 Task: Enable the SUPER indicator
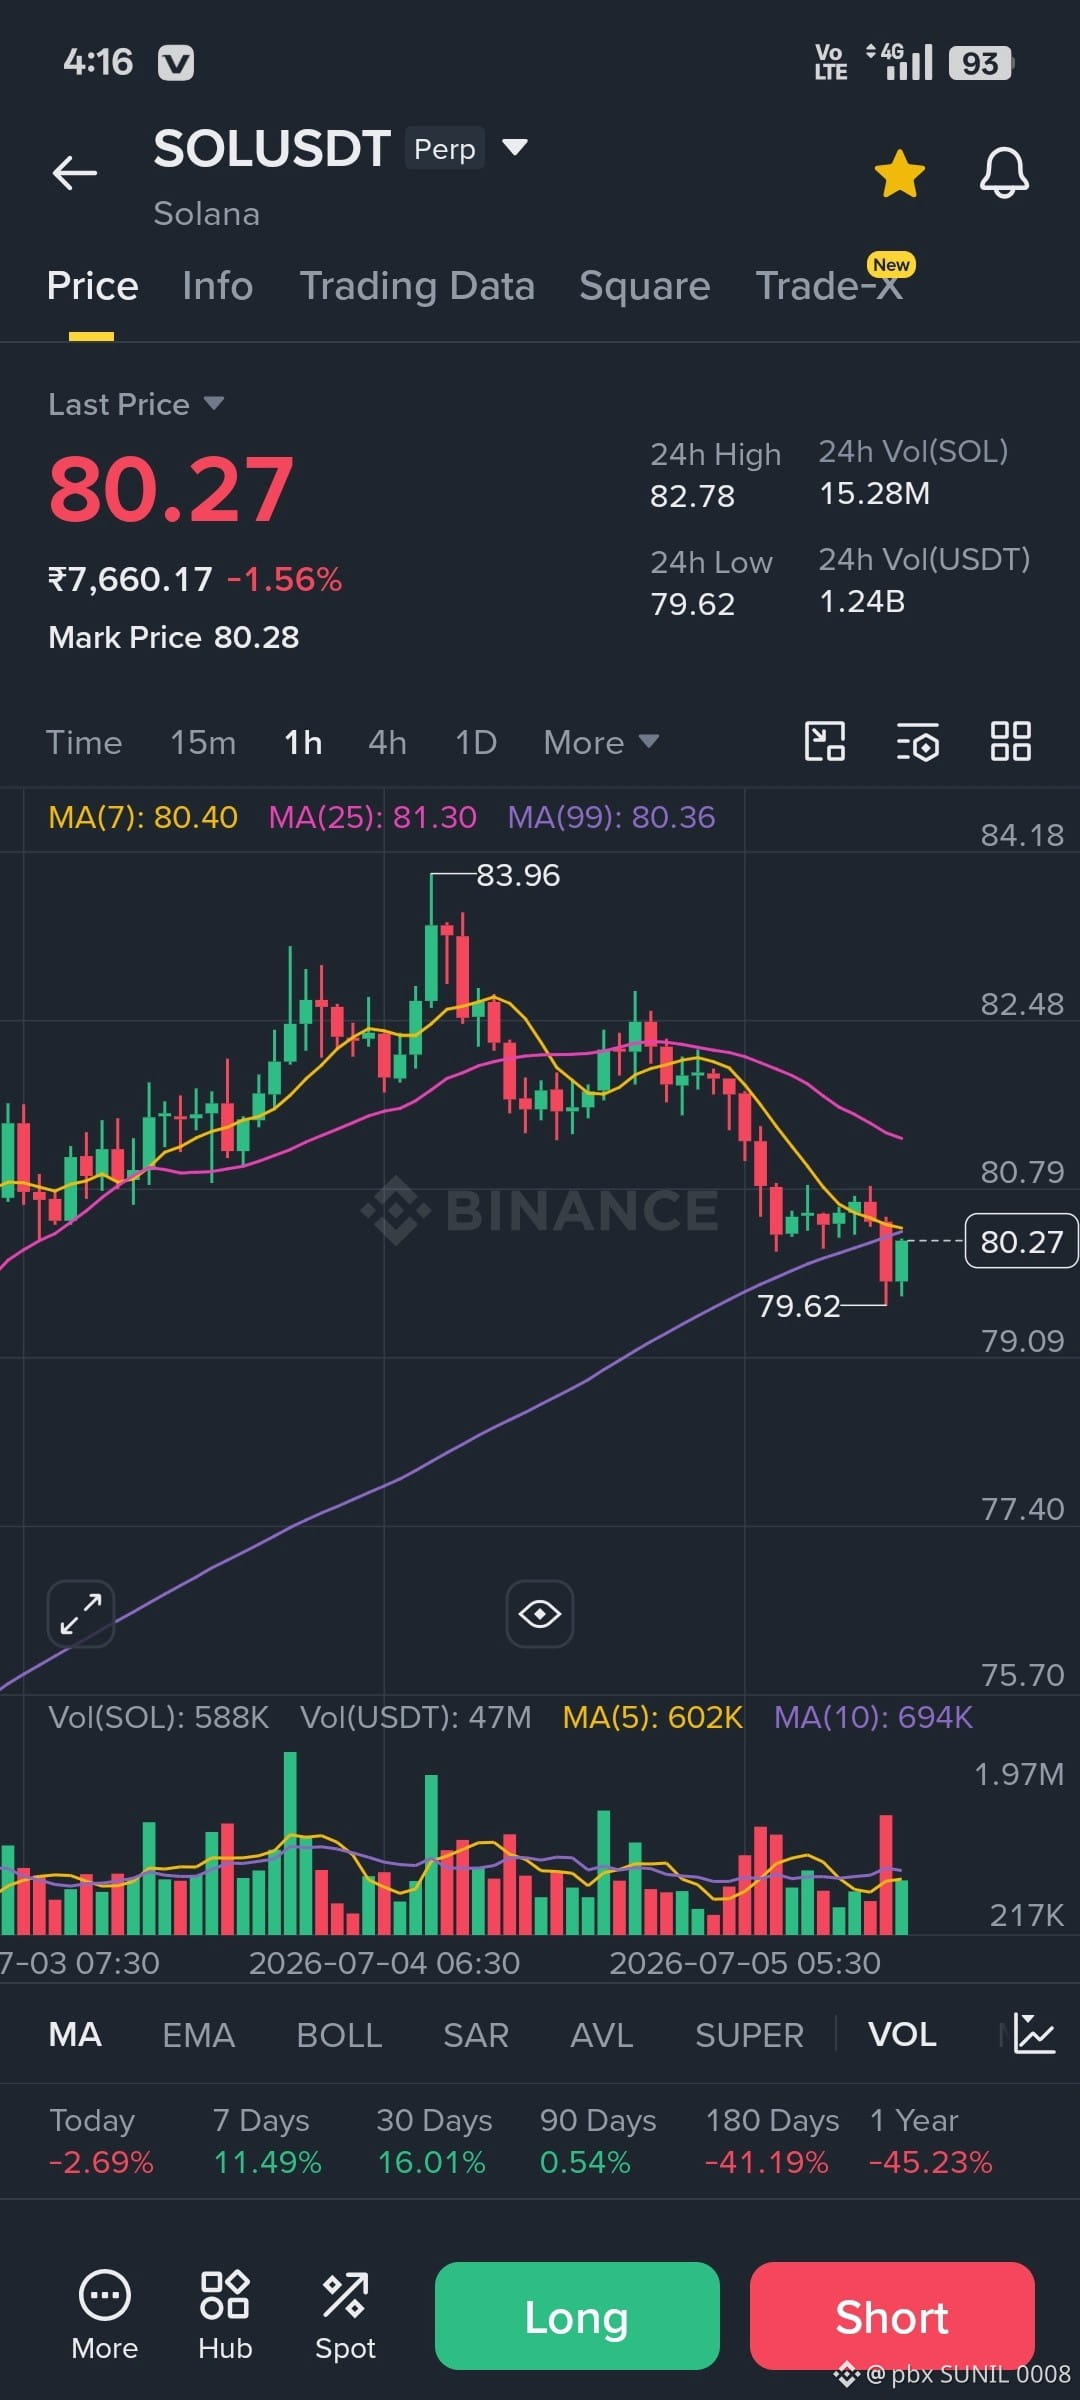point(749,2034)
